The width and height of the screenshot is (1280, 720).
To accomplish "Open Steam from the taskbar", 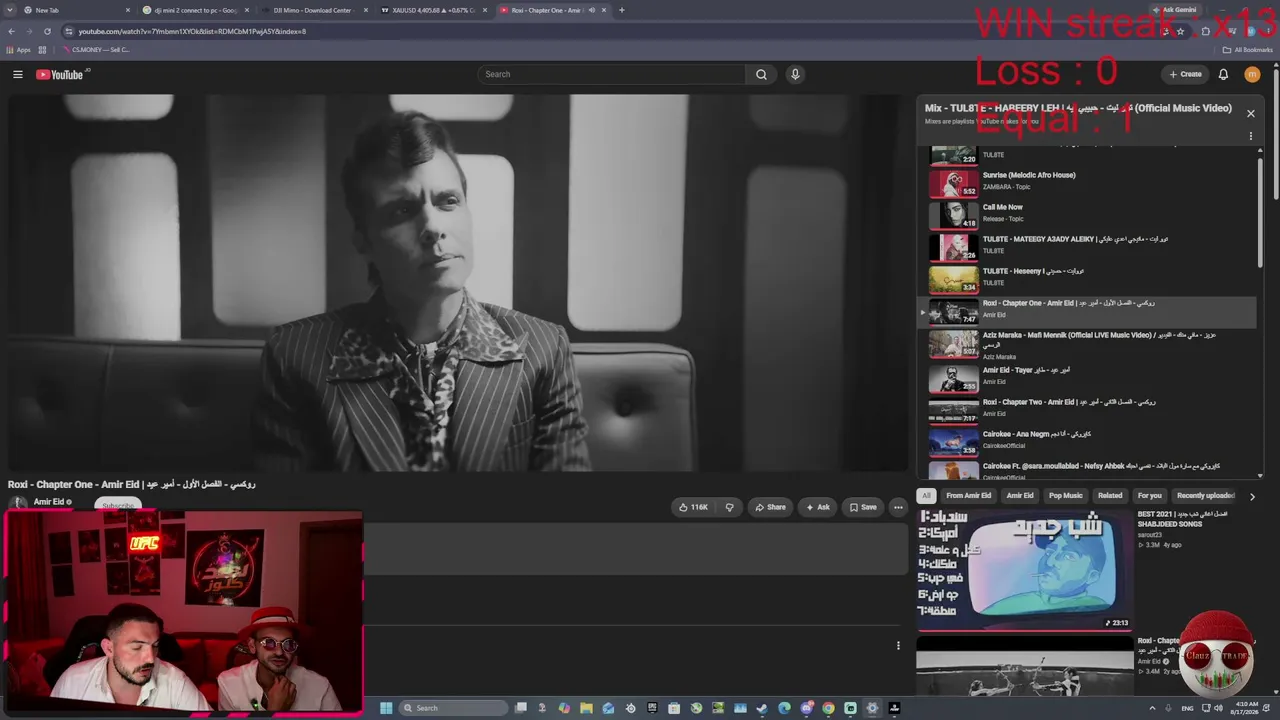I will click(x=762, y=708).
